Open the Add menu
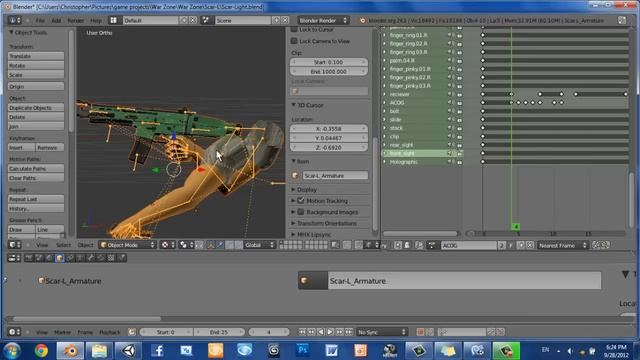Screen dimensions: 640x360 coord(56,20)
